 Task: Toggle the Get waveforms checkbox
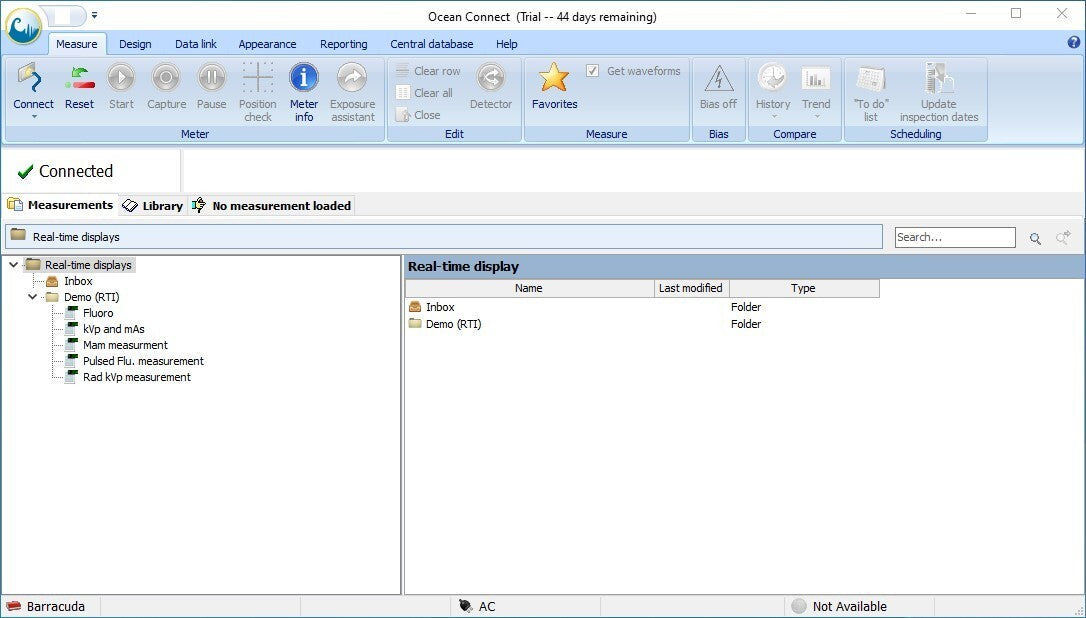tap(592, 71)
